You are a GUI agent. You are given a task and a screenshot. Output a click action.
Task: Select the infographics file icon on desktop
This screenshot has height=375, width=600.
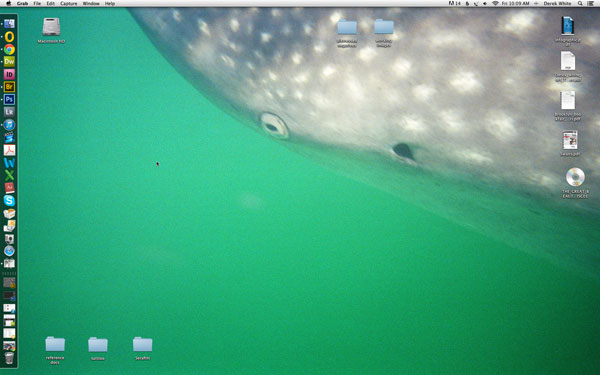point(568,26)
